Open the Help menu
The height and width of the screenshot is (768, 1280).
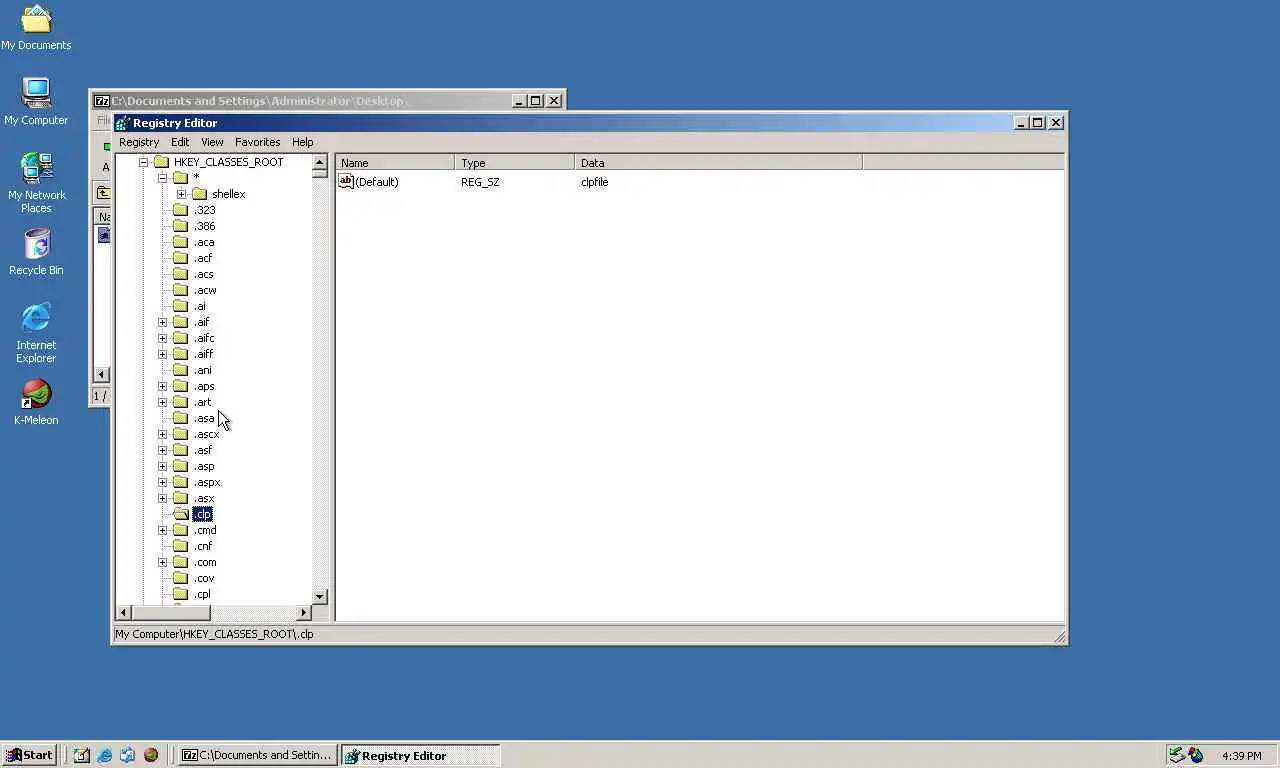click(x=303, y=142)
